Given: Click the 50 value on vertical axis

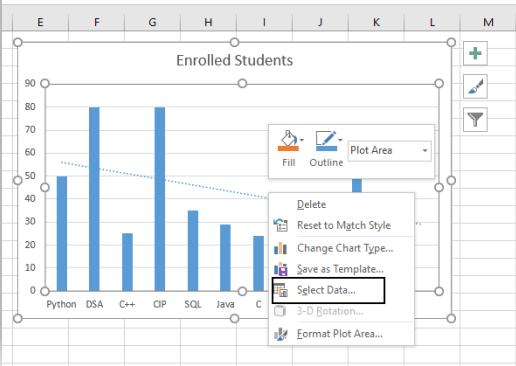Looking at the screenshot, I should [30, 176].
